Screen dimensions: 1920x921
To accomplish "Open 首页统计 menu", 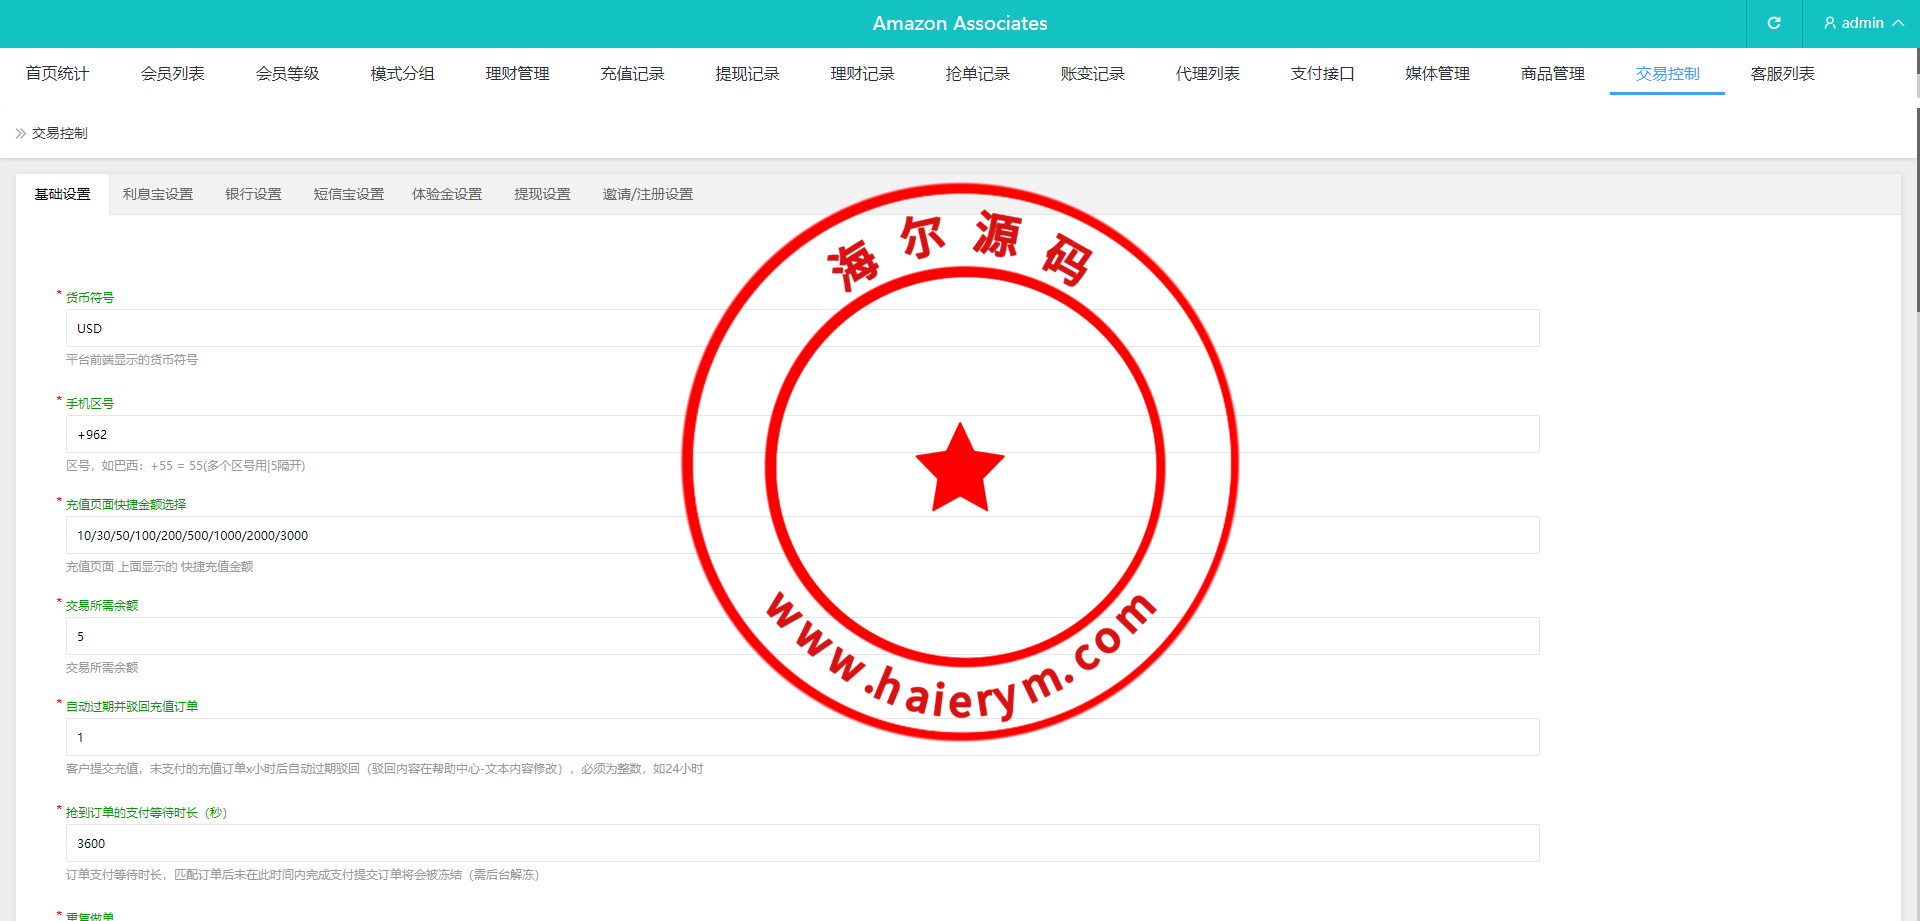I will [57, 73].
